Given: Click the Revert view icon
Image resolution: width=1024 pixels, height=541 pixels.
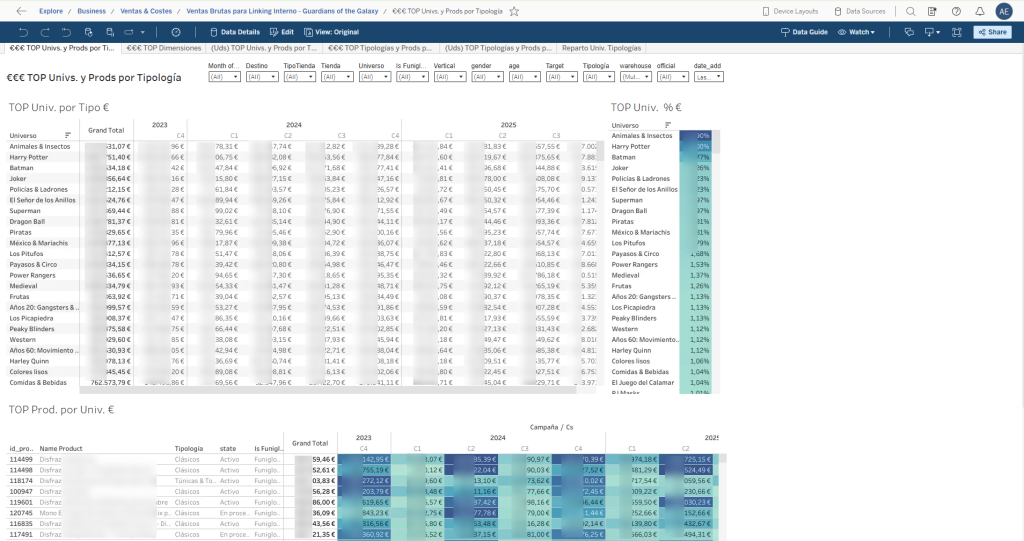Looking at the screenshot, I should [66, 32].
